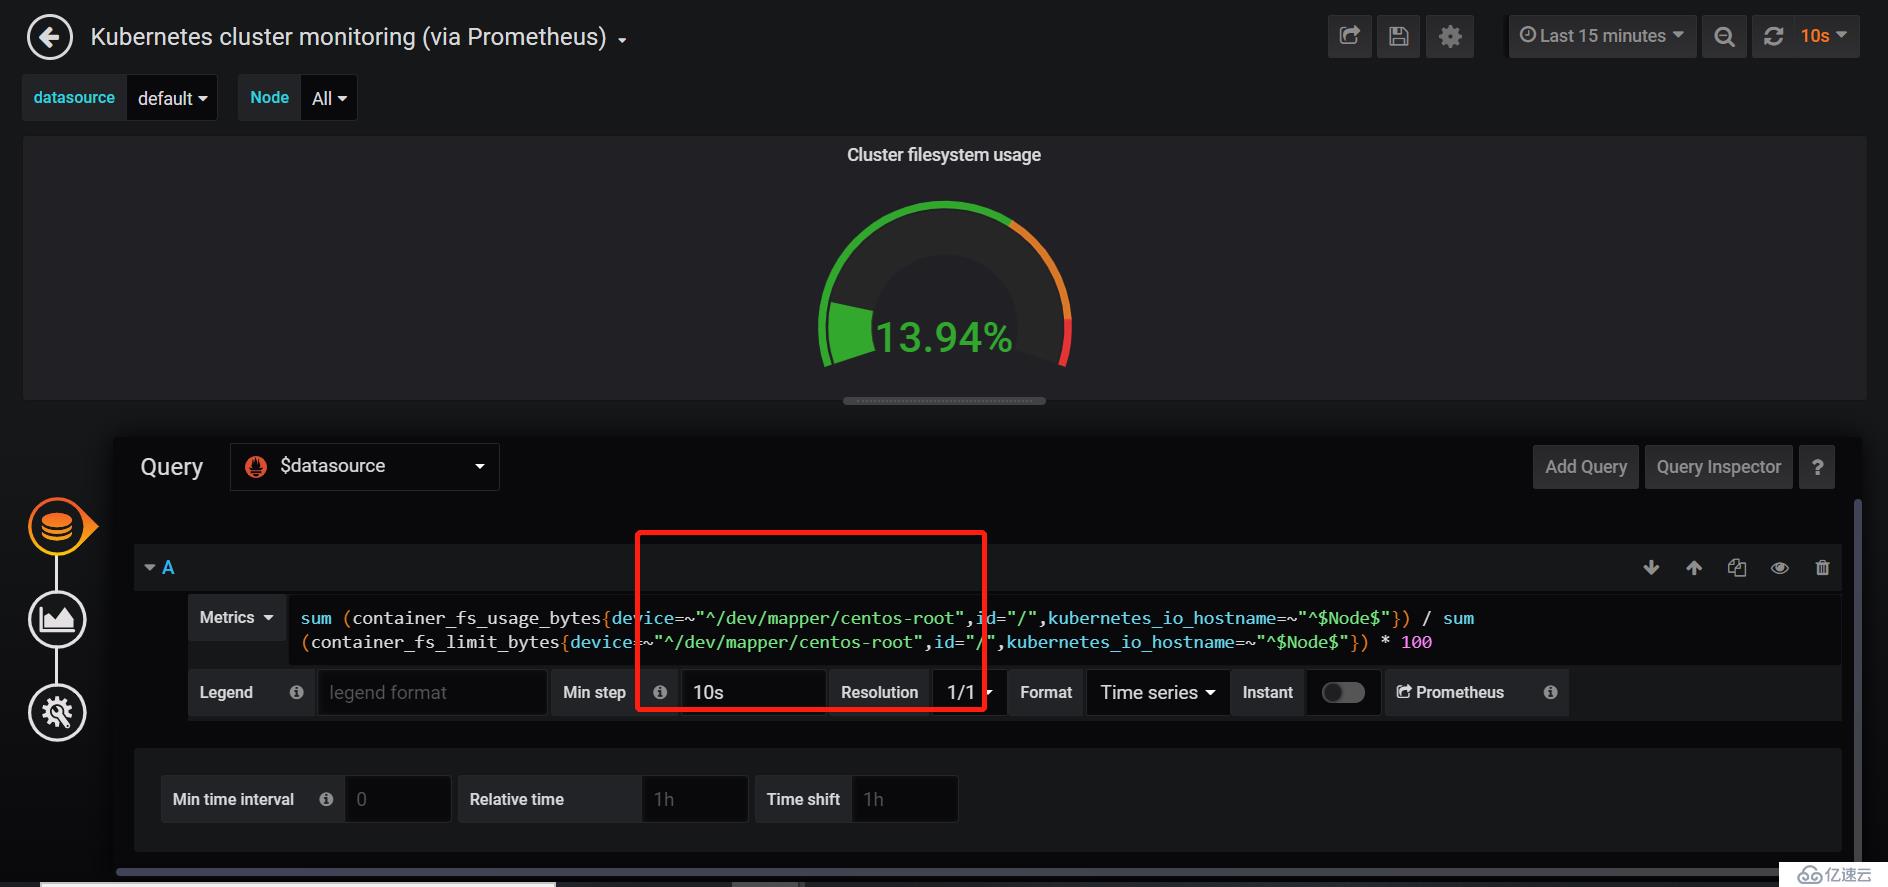Focus the Min time interval input
This screenshot has height=887, width=1888.
tap(398, 799)
